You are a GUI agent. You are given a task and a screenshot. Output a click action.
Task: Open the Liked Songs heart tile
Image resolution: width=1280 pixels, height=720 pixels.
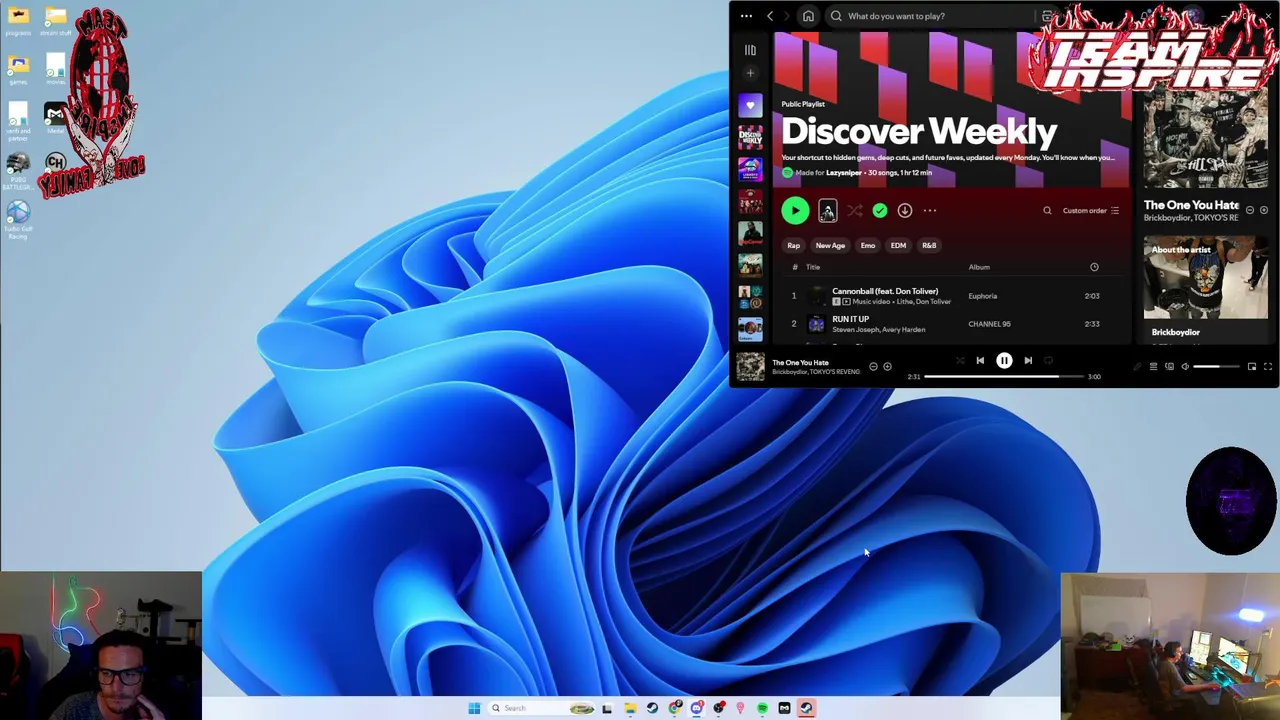(x=750, y=105)
